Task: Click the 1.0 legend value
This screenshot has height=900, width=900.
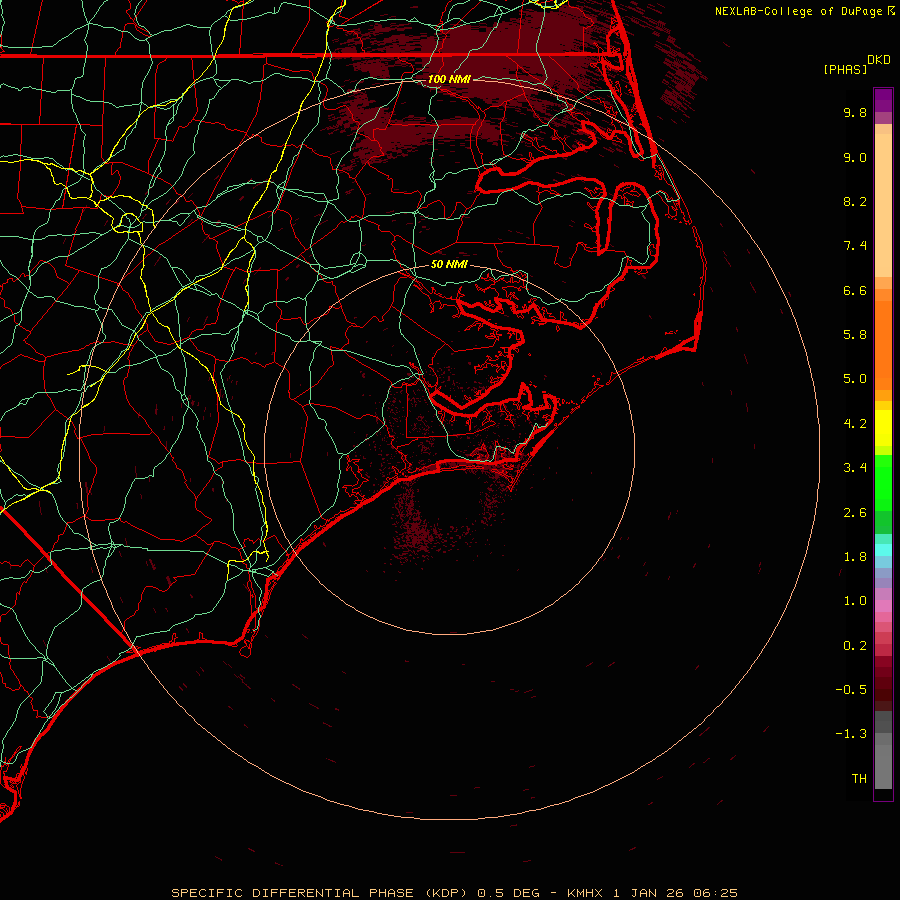Action: 855,601
